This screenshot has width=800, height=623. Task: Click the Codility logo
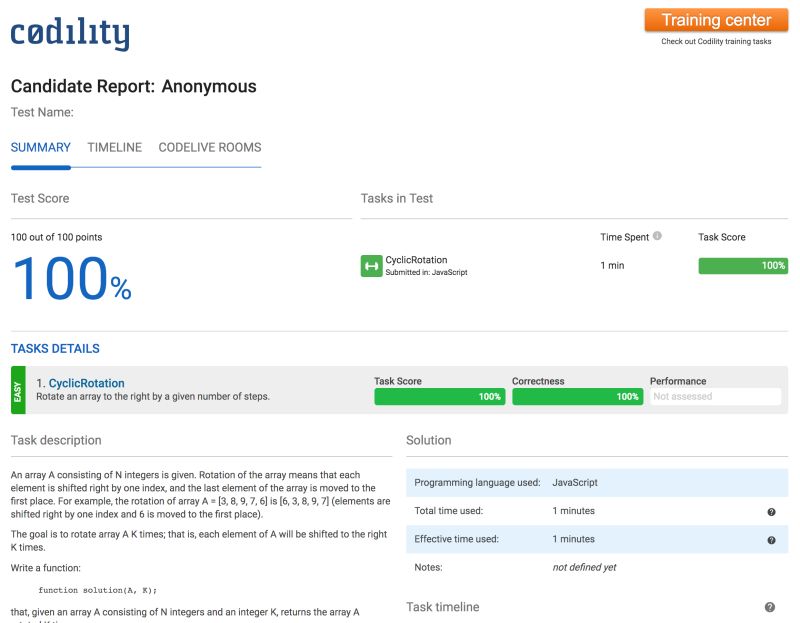pos(70,34)
